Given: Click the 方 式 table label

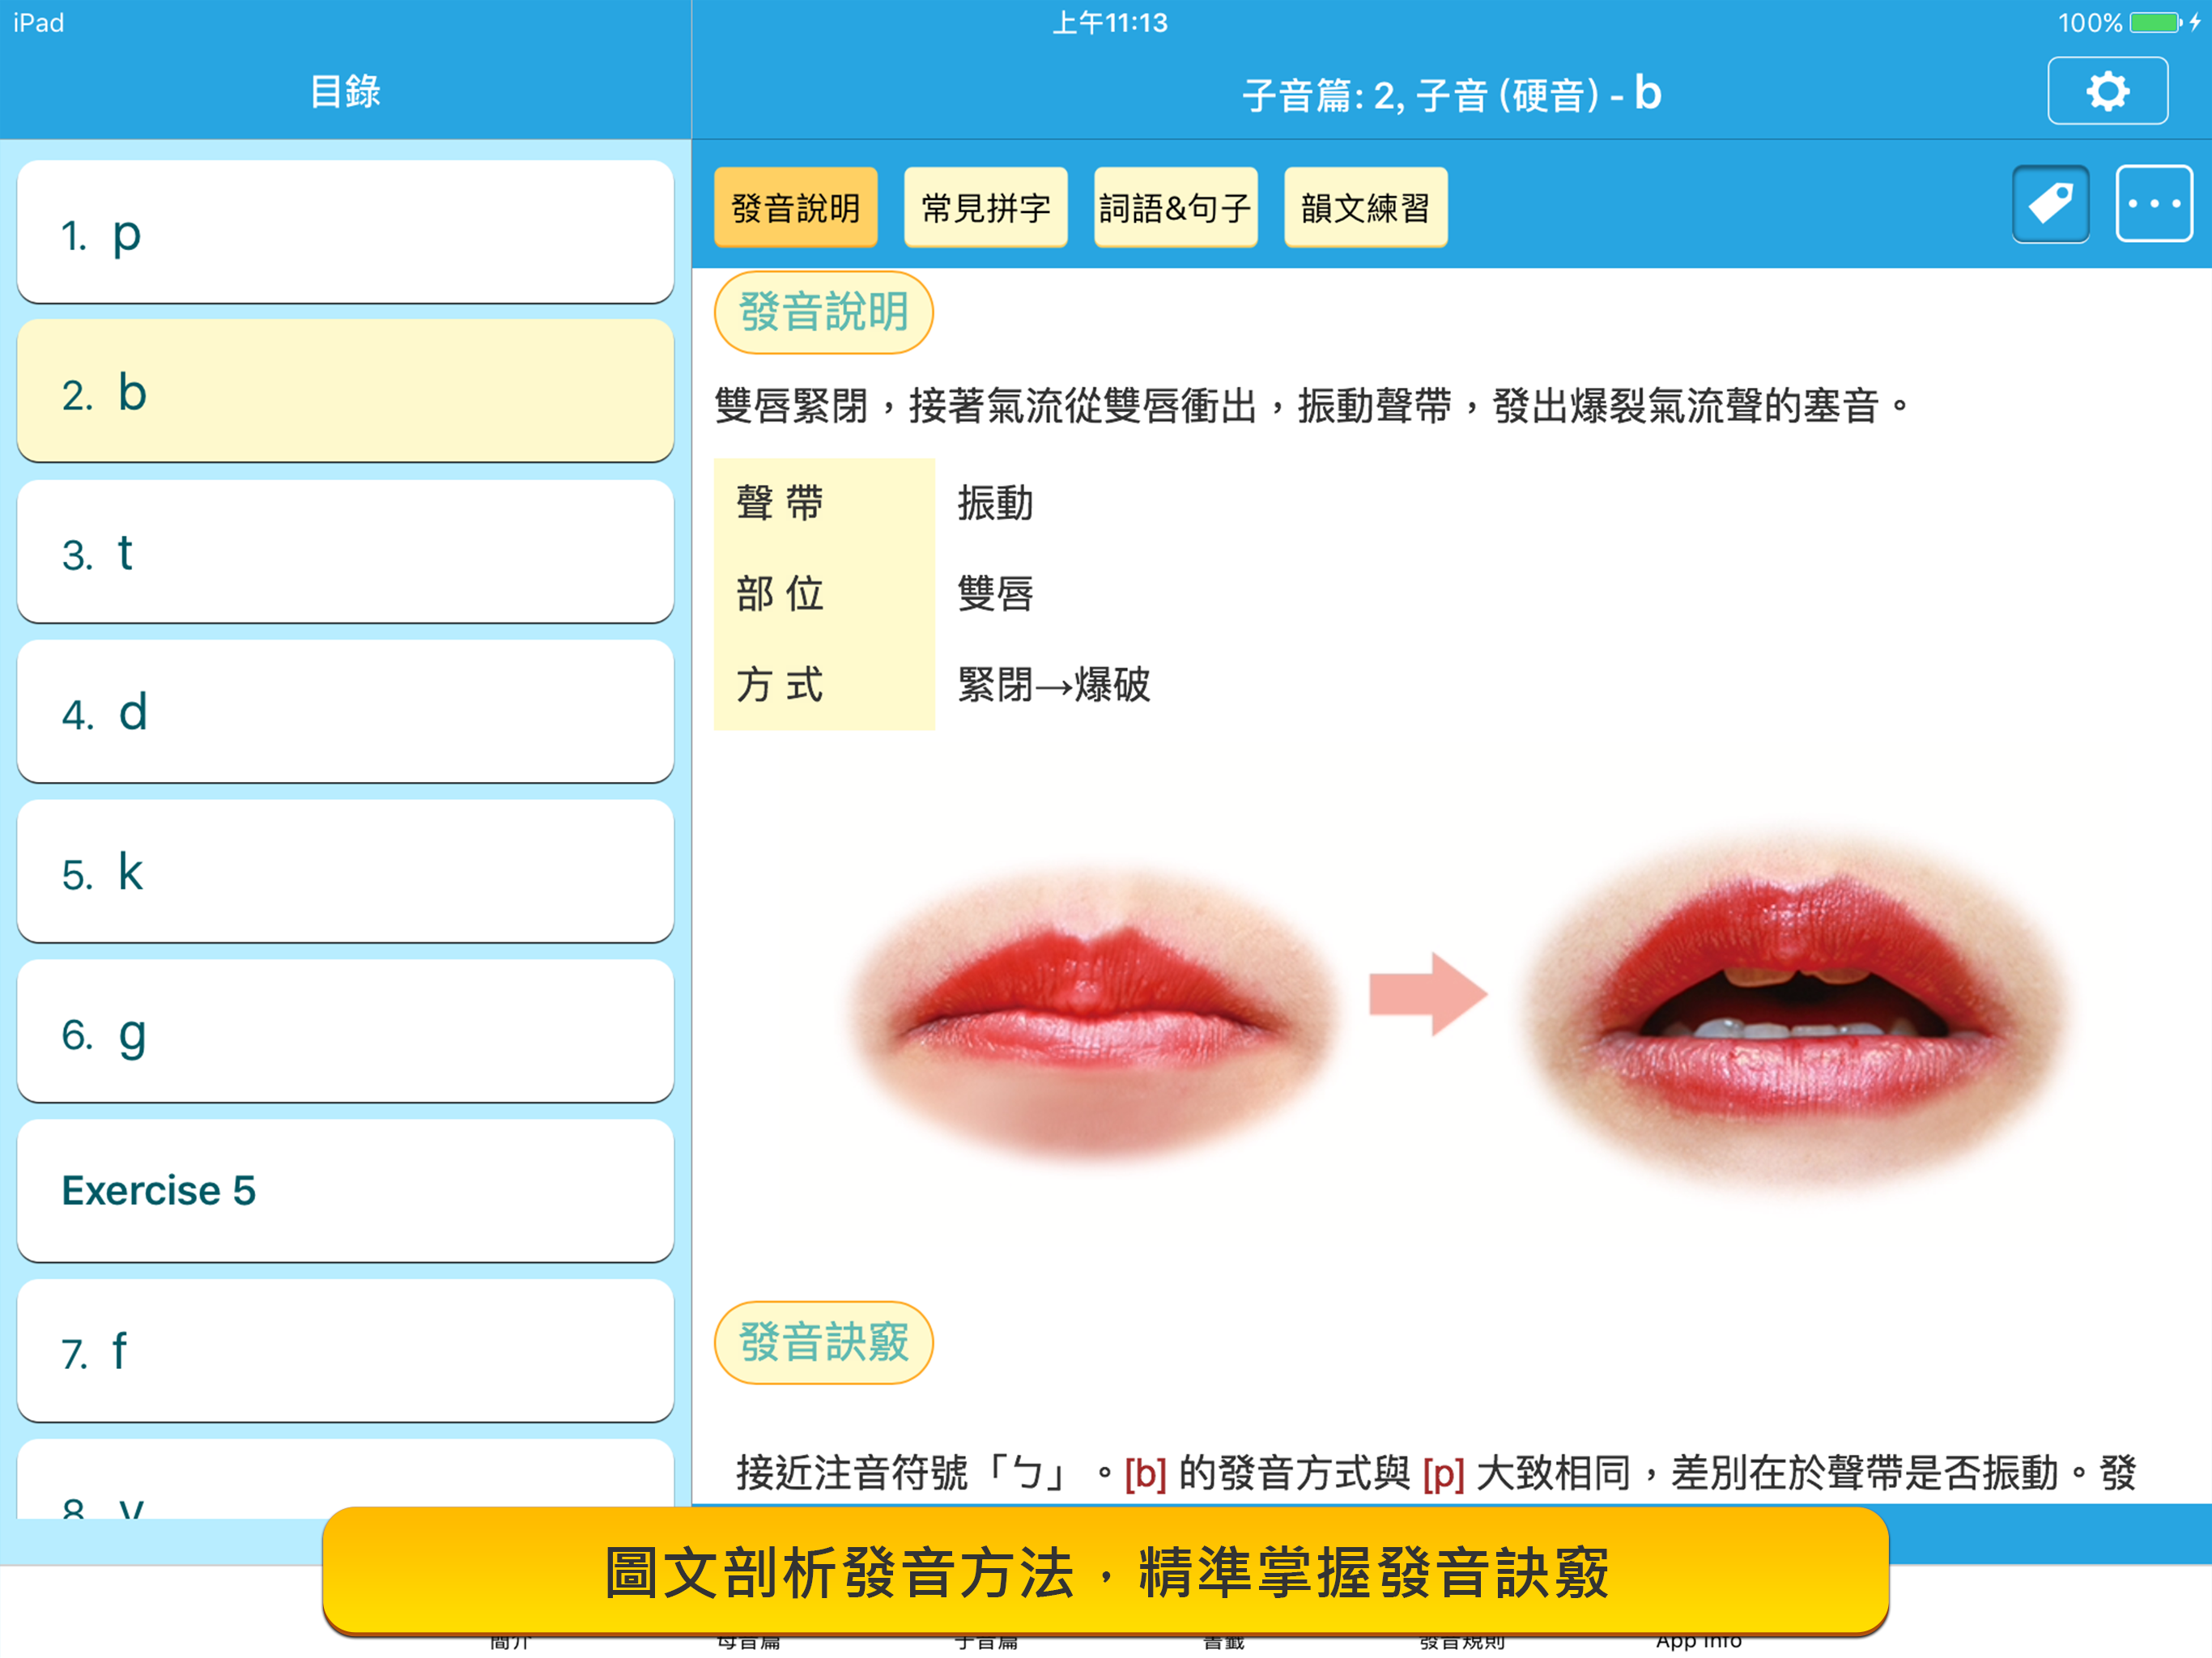Looking at the screenshot, I should [x=779, y=685].
